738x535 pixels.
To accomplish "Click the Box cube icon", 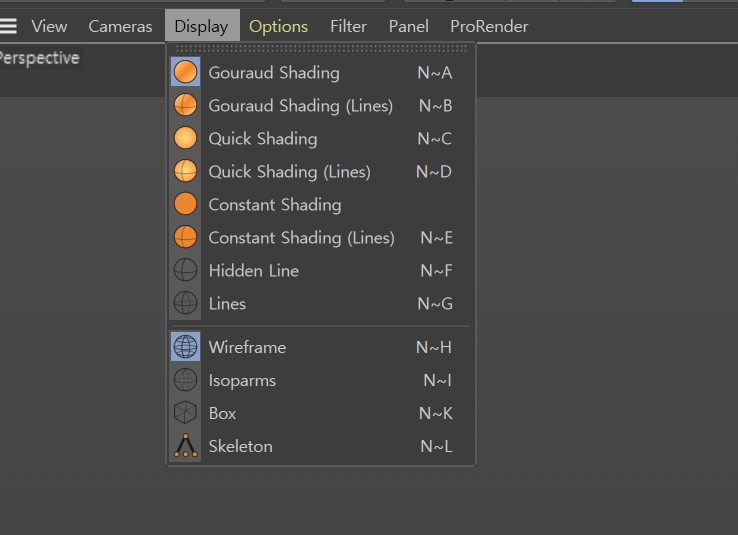I will (x=185, y=413).
